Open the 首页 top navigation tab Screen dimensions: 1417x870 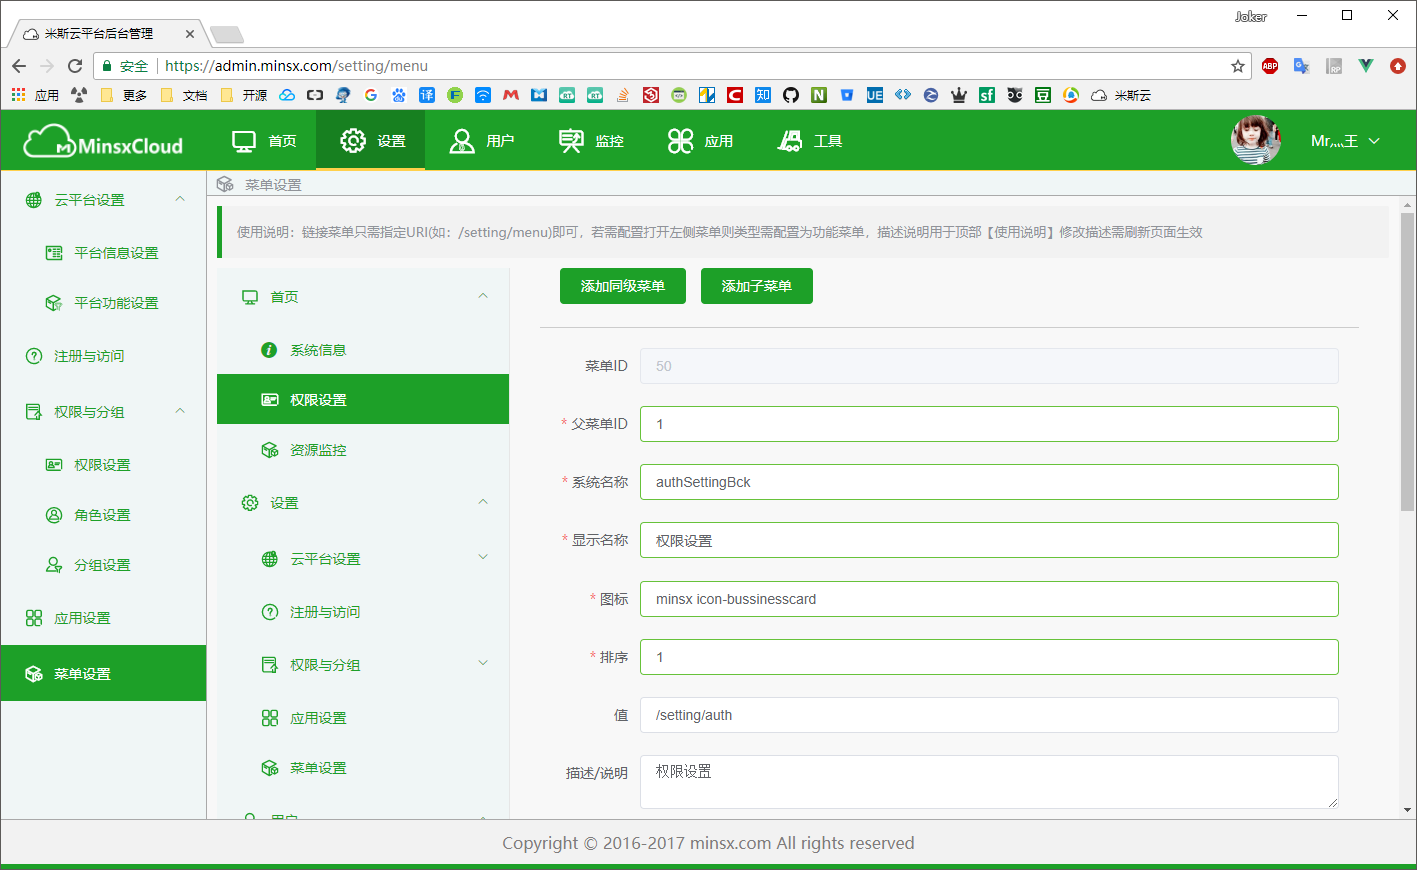[x=264, y=141]
